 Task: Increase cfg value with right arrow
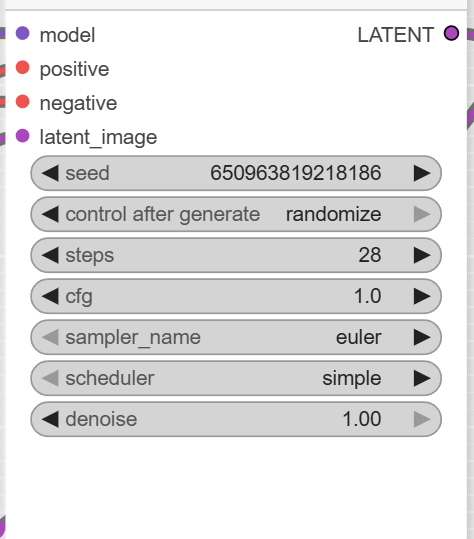click(422, 296)
